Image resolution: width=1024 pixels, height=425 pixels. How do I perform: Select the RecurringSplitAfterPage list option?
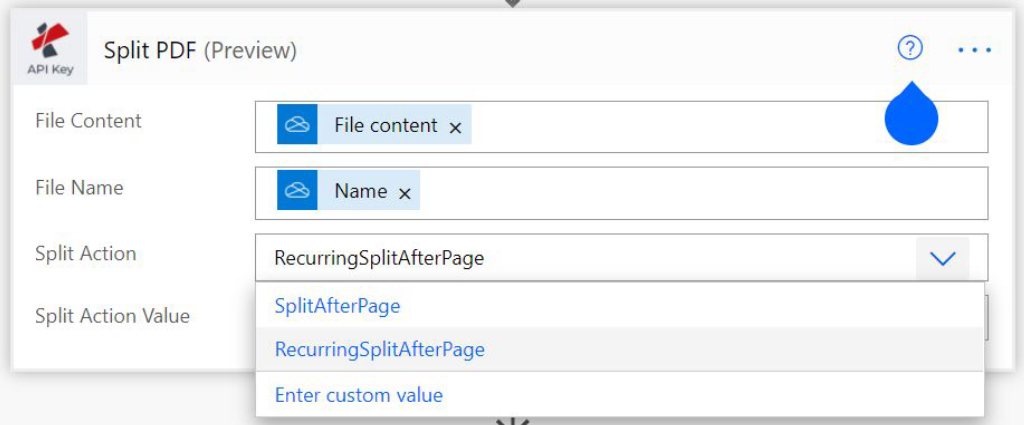[380, 350]
